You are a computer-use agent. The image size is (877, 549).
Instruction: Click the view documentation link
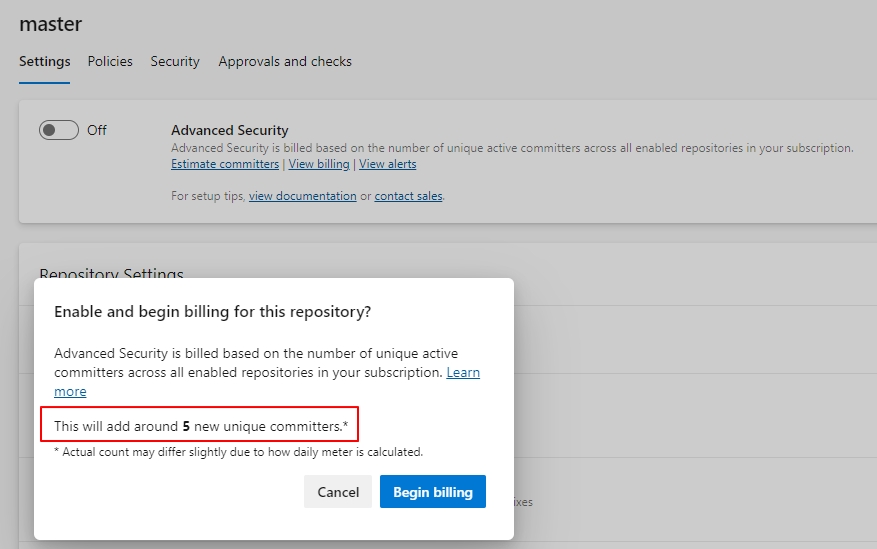pyautogui.click(x=303, y=196)
